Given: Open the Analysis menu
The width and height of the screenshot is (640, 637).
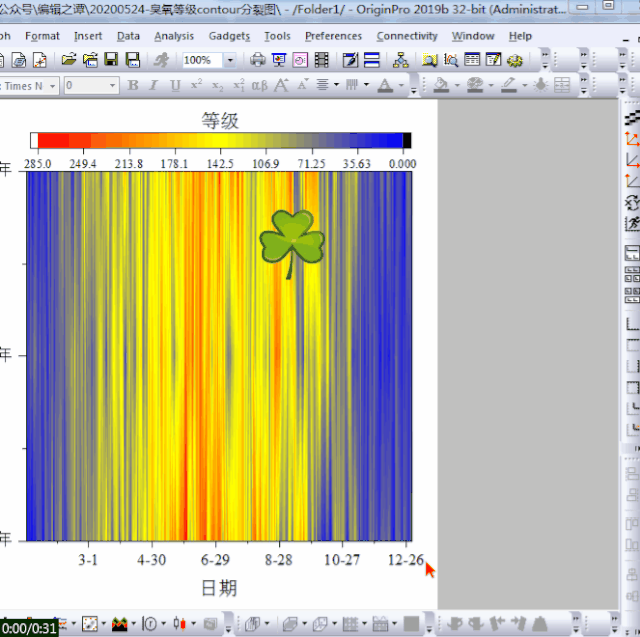Looking at the screenshot, I should pyautogui.click(x=174, y=36).
